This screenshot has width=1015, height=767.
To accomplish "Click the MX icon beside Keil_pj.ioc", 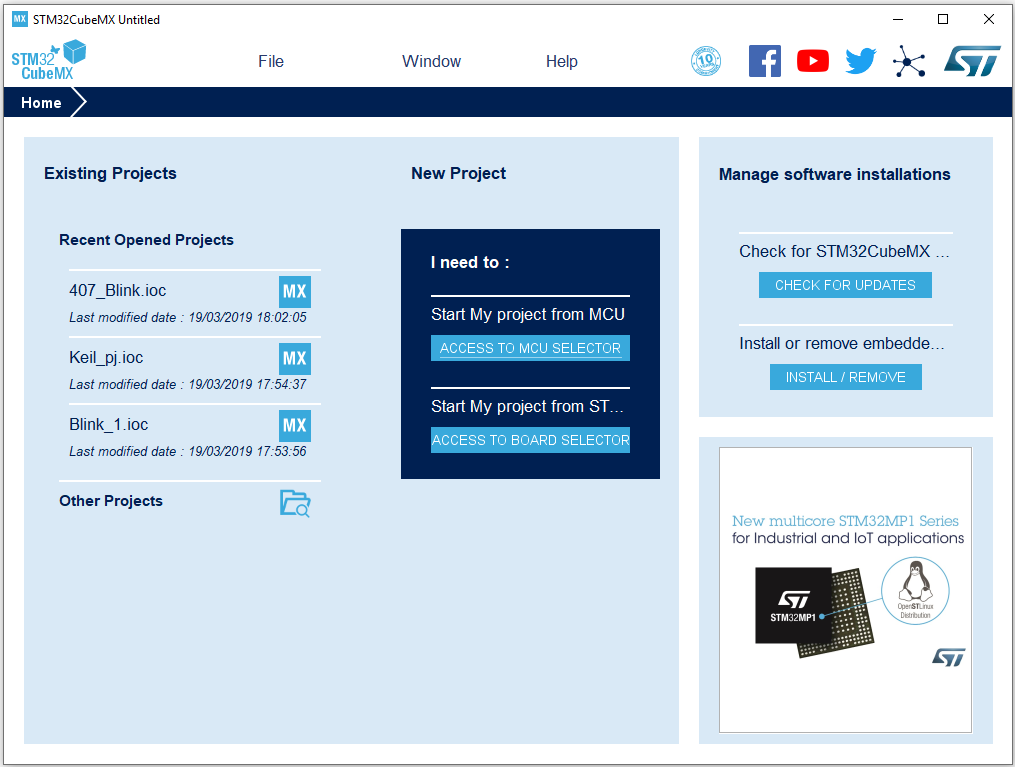I will 295,359.
